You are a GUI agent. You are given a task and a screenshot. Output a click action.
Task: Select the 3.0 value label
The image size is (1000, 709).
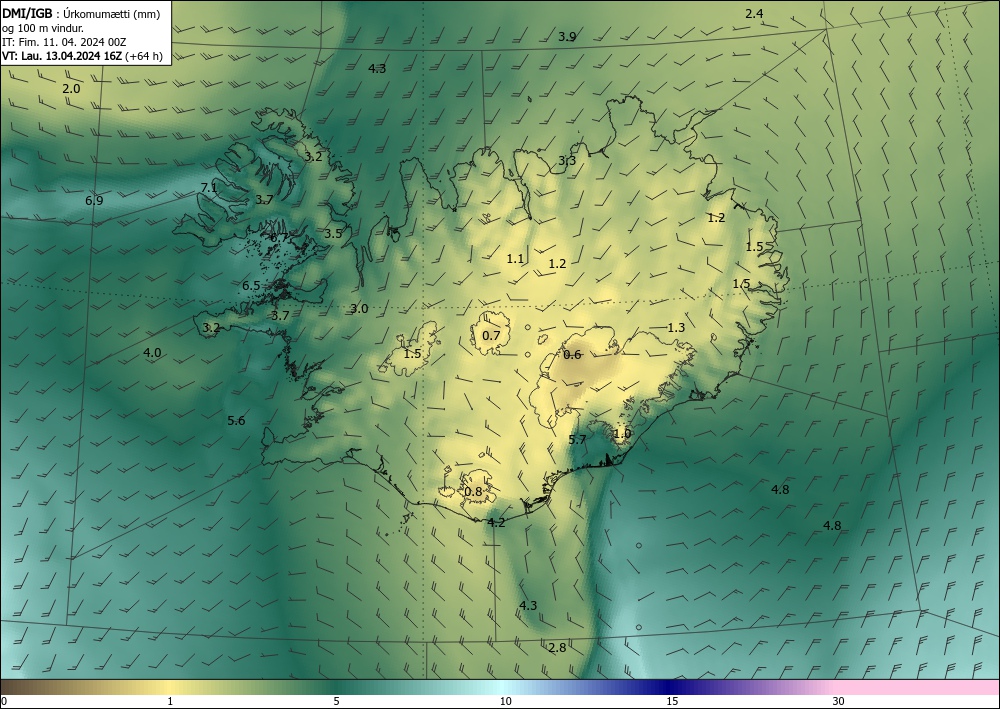pyautogui.click(x=360, y=309)
